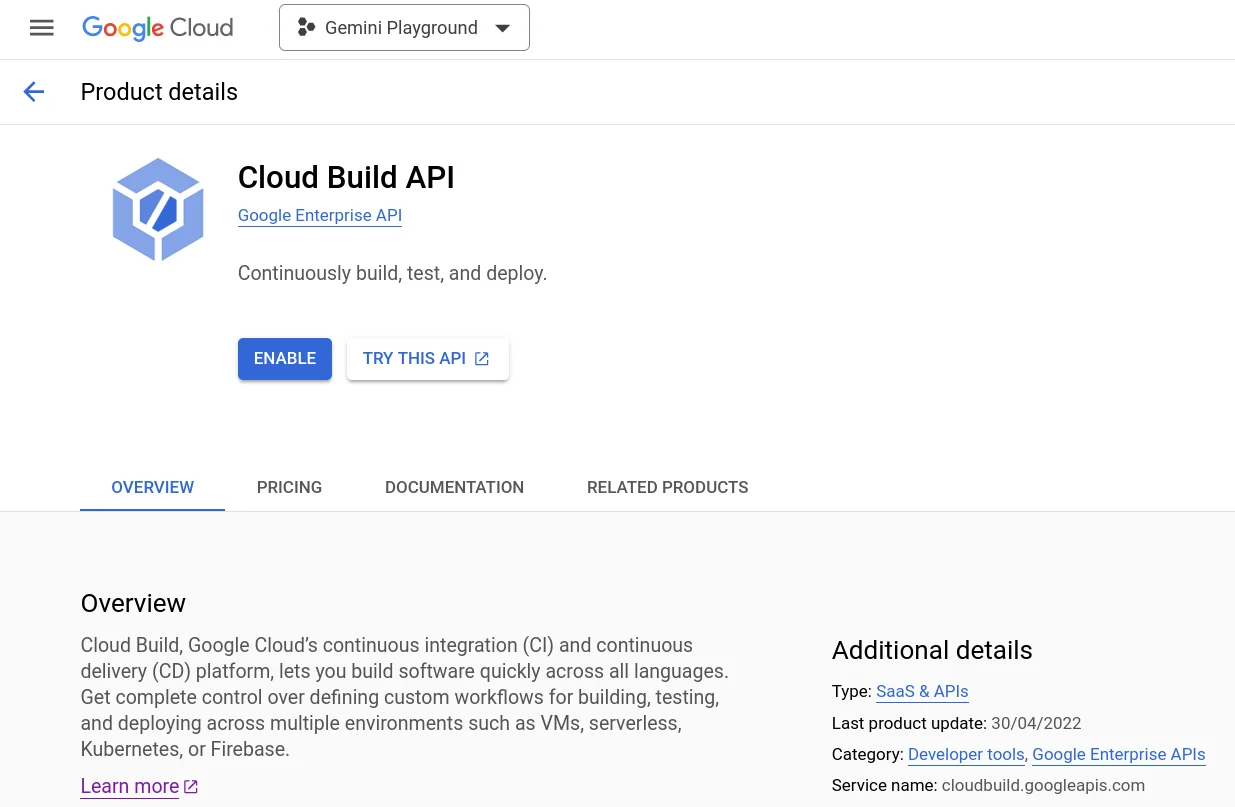
Task: Click the Google Cloud logo
Action: click(x=158, y=28)
